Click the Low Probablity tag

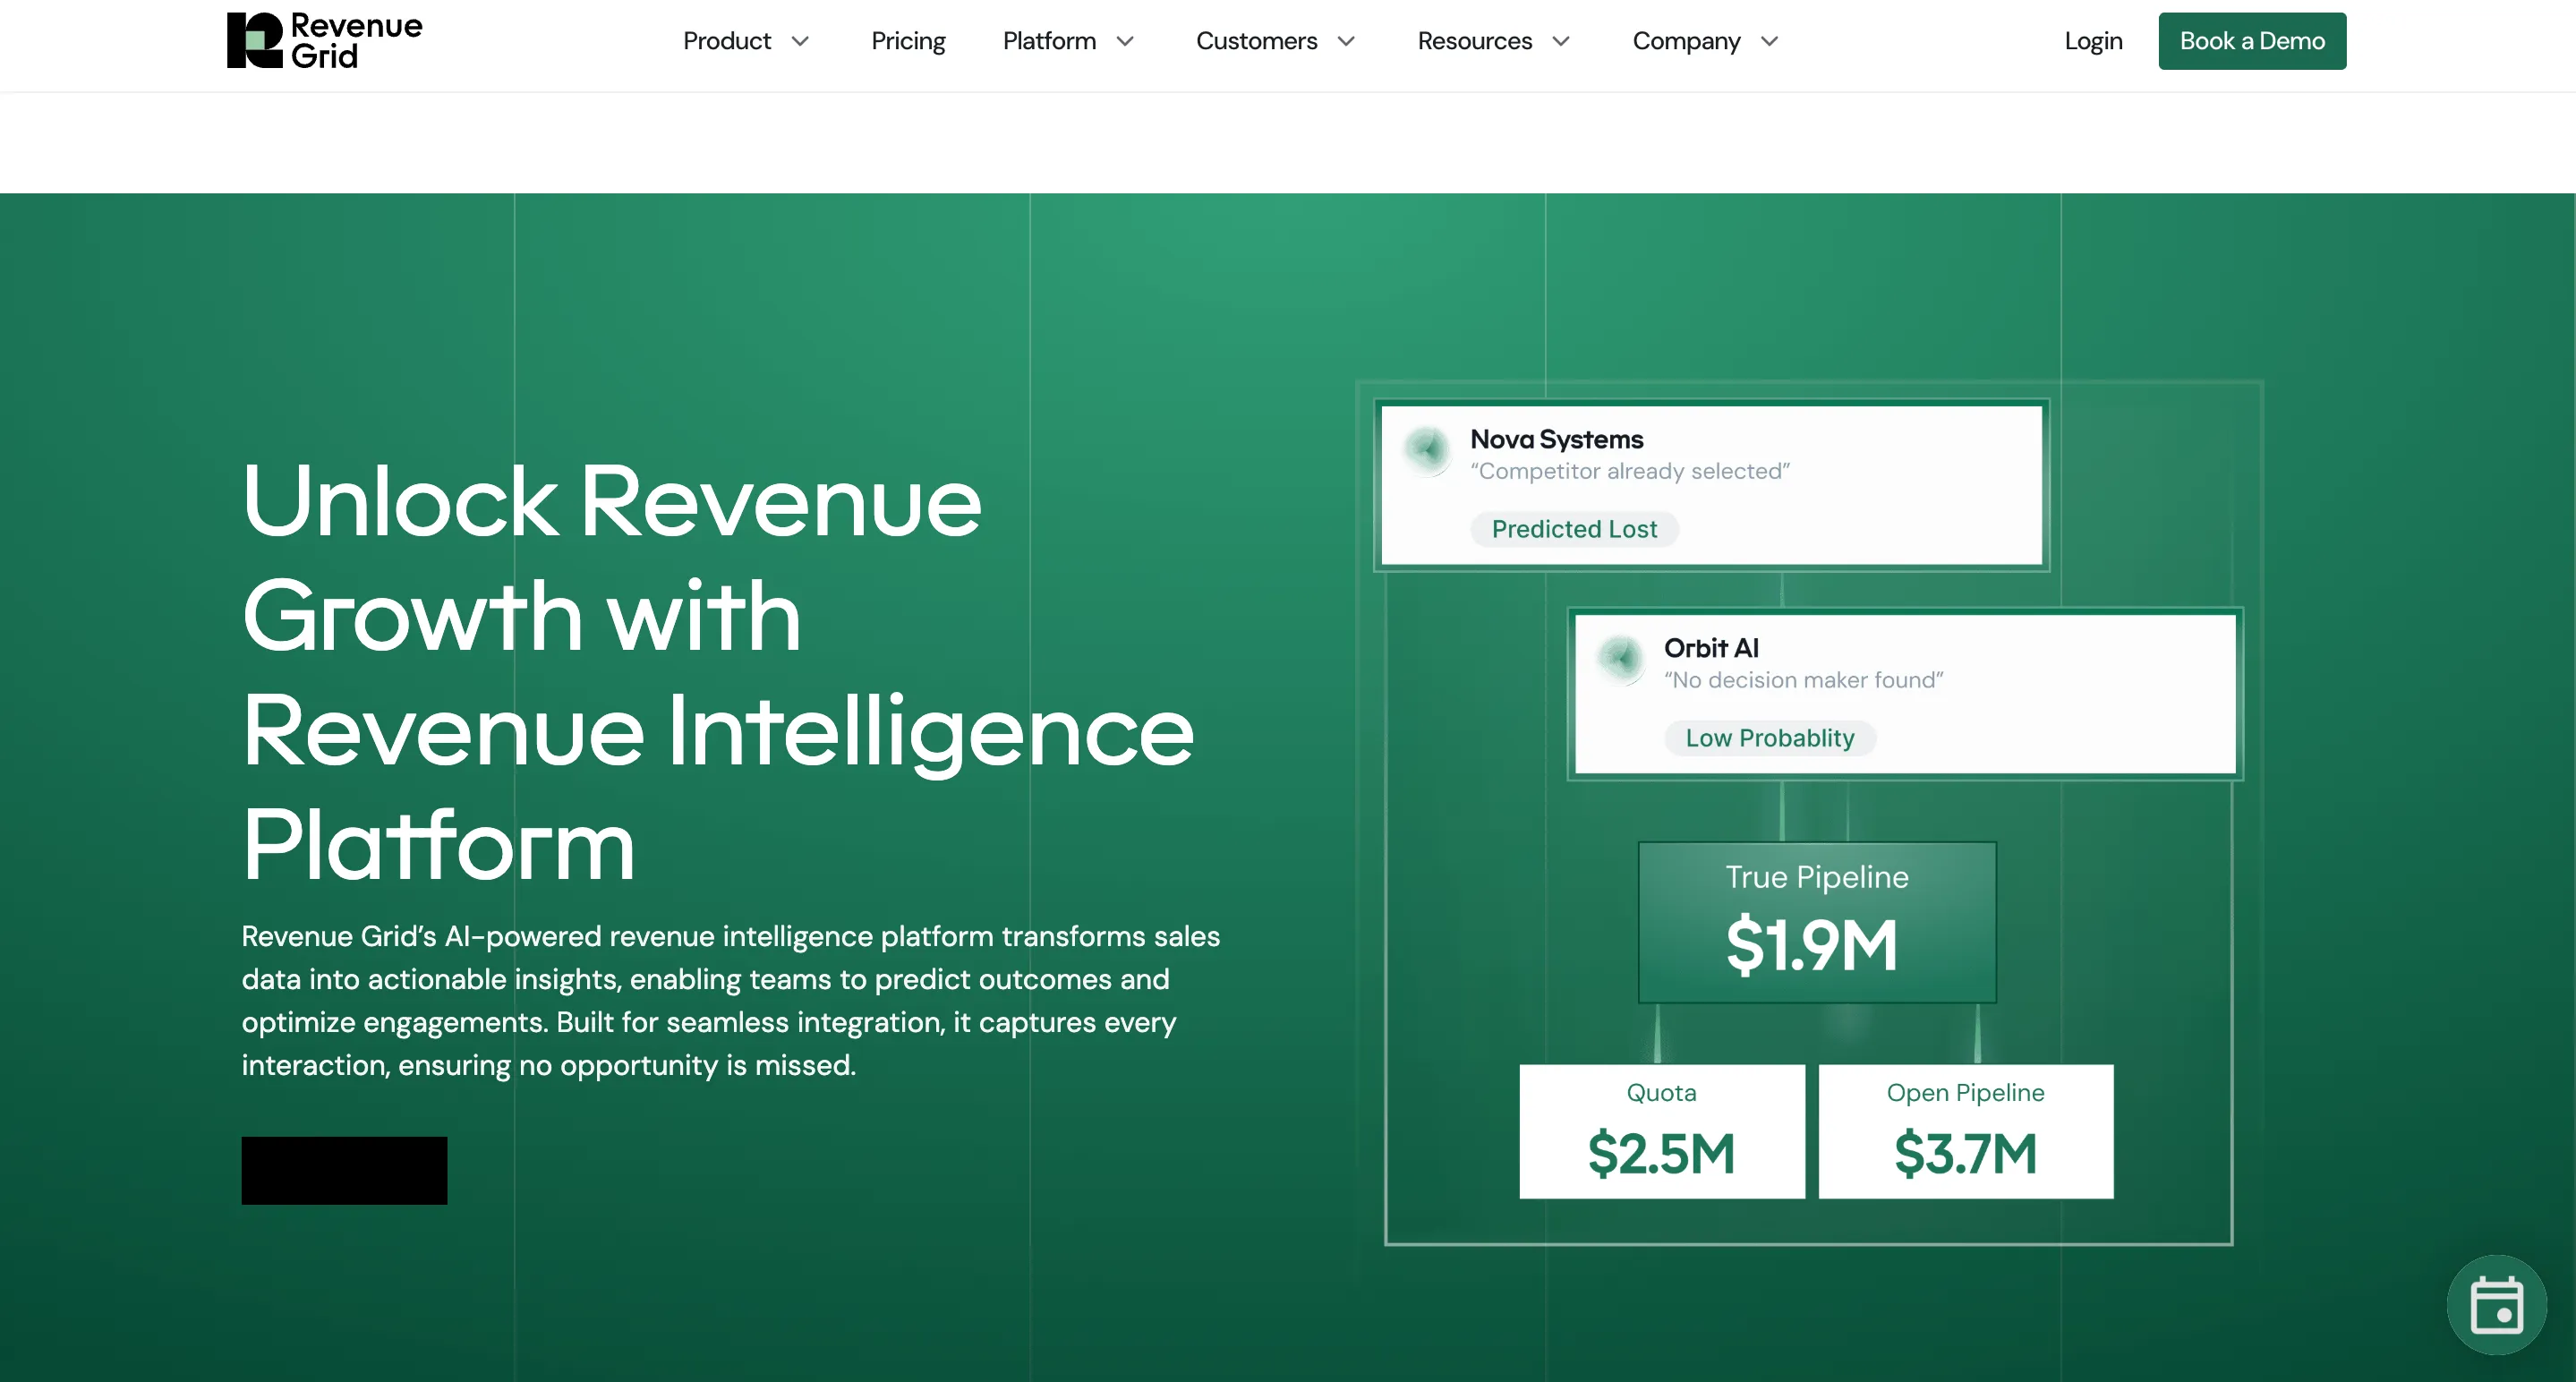1770,738
